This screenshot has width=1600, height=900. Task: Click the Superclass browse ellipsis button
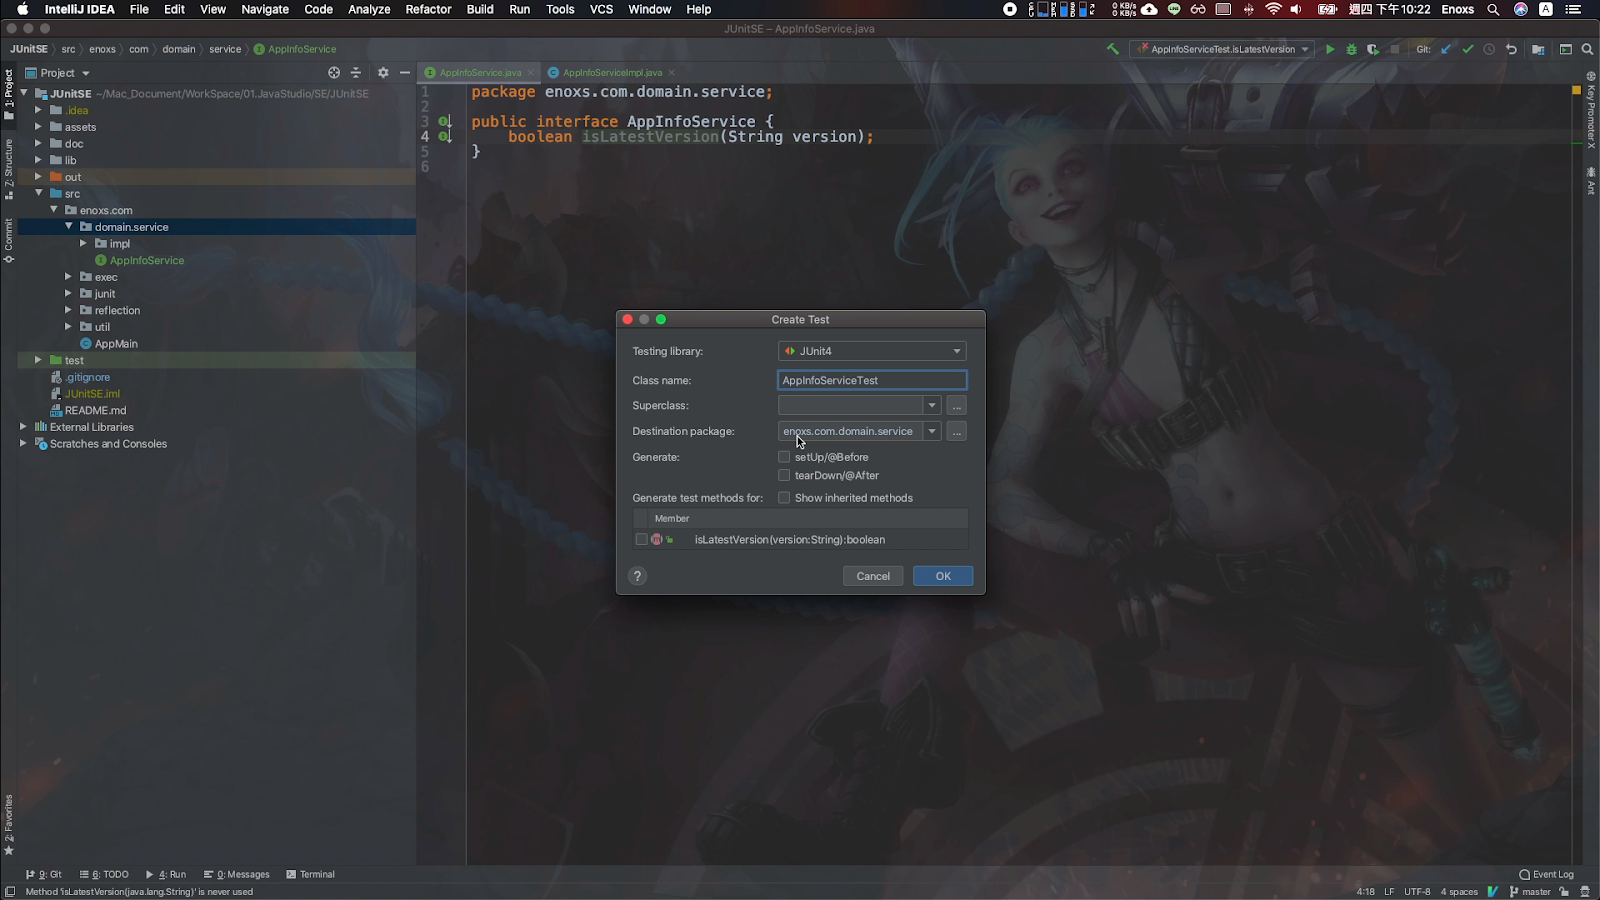pyautogui.click(x=957, y=406)
